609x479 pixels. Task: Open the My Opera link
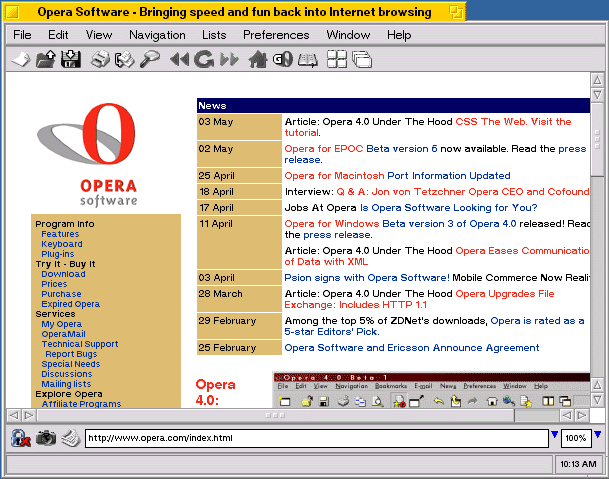(x=61, y=324)
